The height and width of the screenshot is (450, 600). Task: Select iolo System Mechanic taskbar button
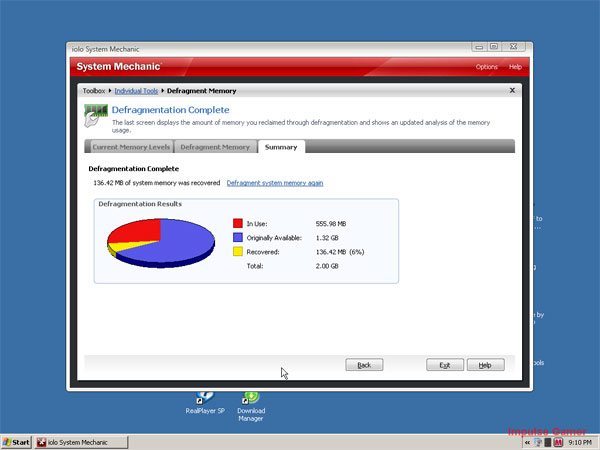coord(81,442)
